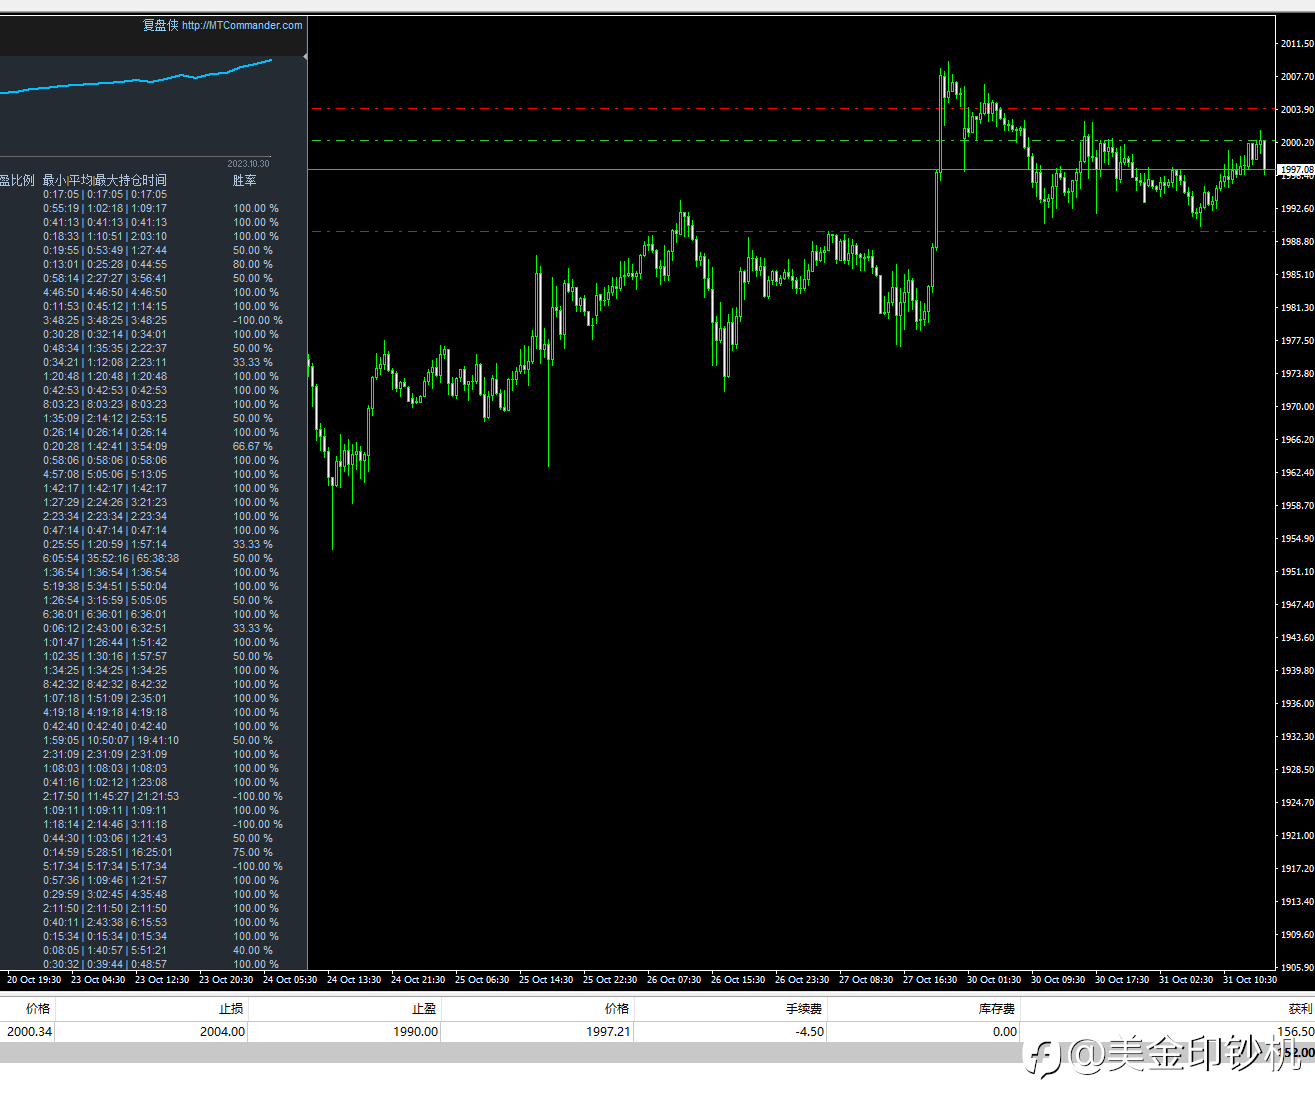Click the 20 Oct 19:30 time axis label

[x=34, y=979]
